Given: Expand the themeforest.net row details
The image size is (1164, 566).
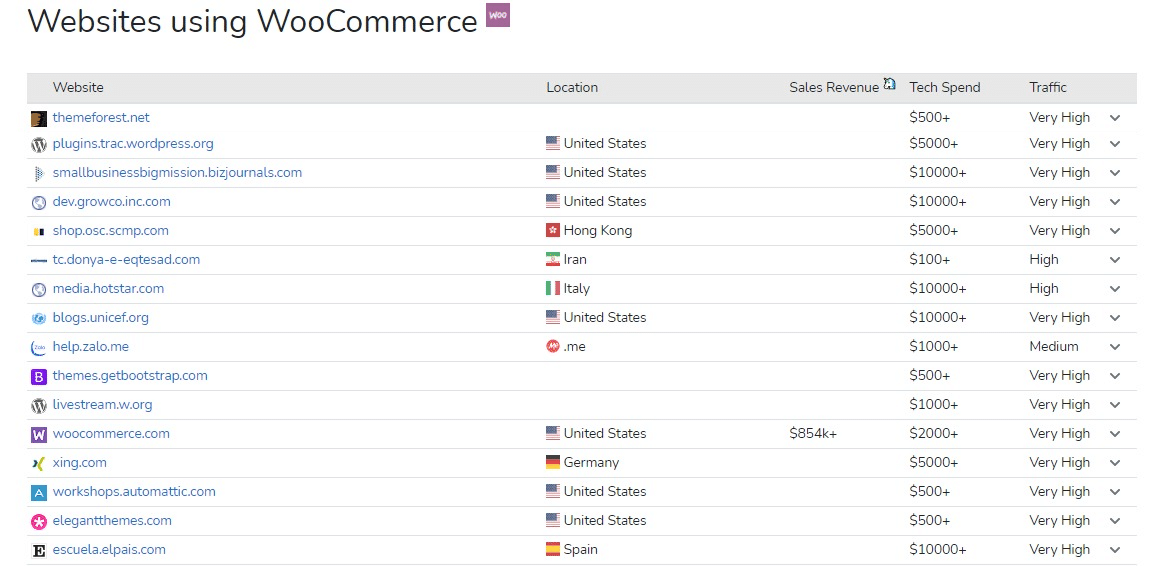Looking at the screenshot, I should coord(1115,118).
